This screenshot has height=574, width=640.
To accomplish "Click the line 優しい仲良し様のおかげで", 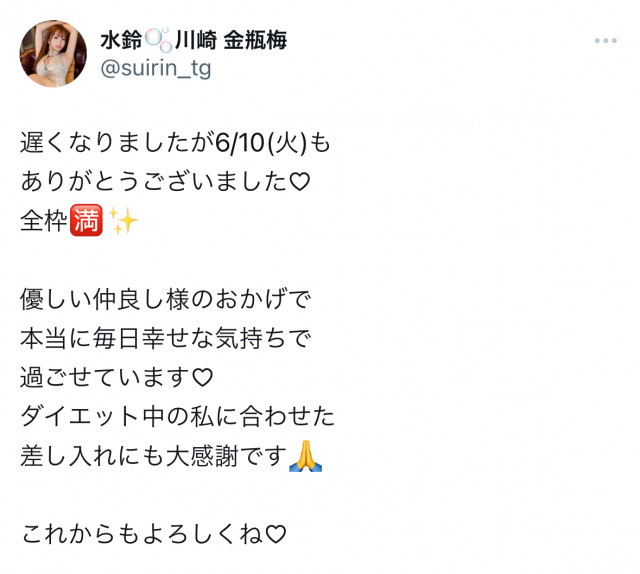I will click(x=166, y=299).
